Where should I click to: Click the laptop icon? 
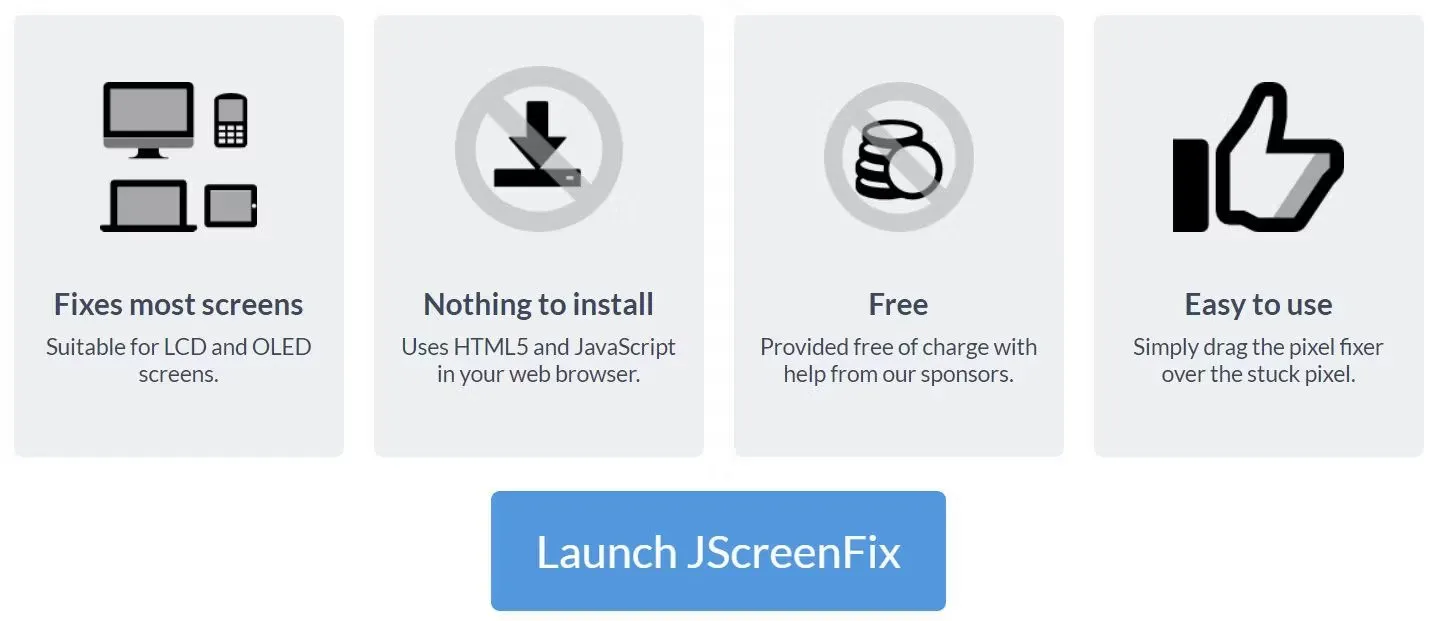pyautogui.click(x=148, y=206)
